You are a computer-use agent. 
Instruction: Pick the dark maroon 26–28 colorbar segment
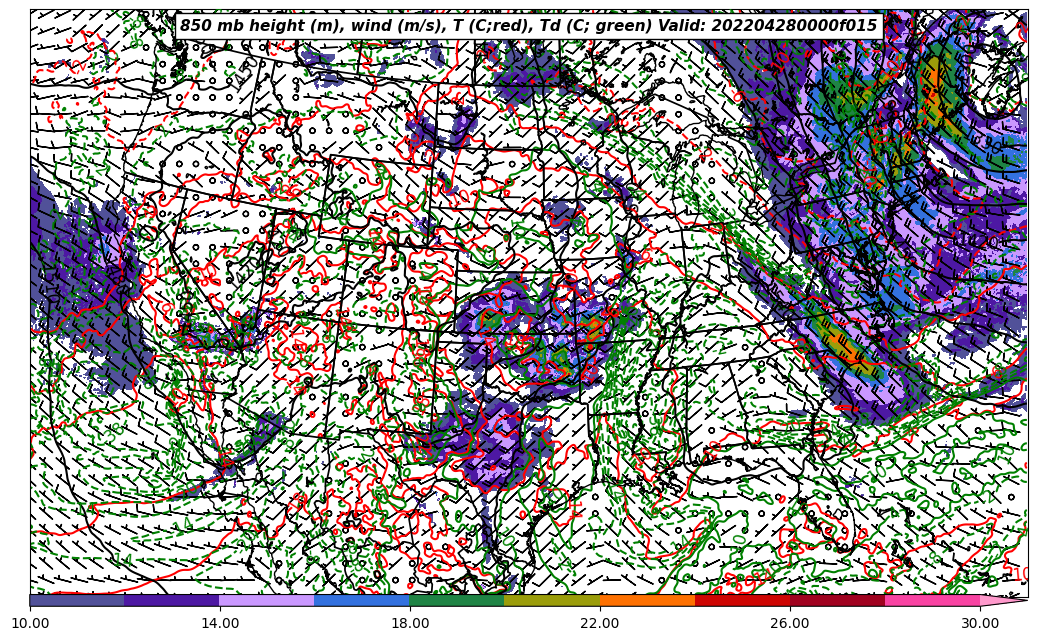(x=837, y=600)
